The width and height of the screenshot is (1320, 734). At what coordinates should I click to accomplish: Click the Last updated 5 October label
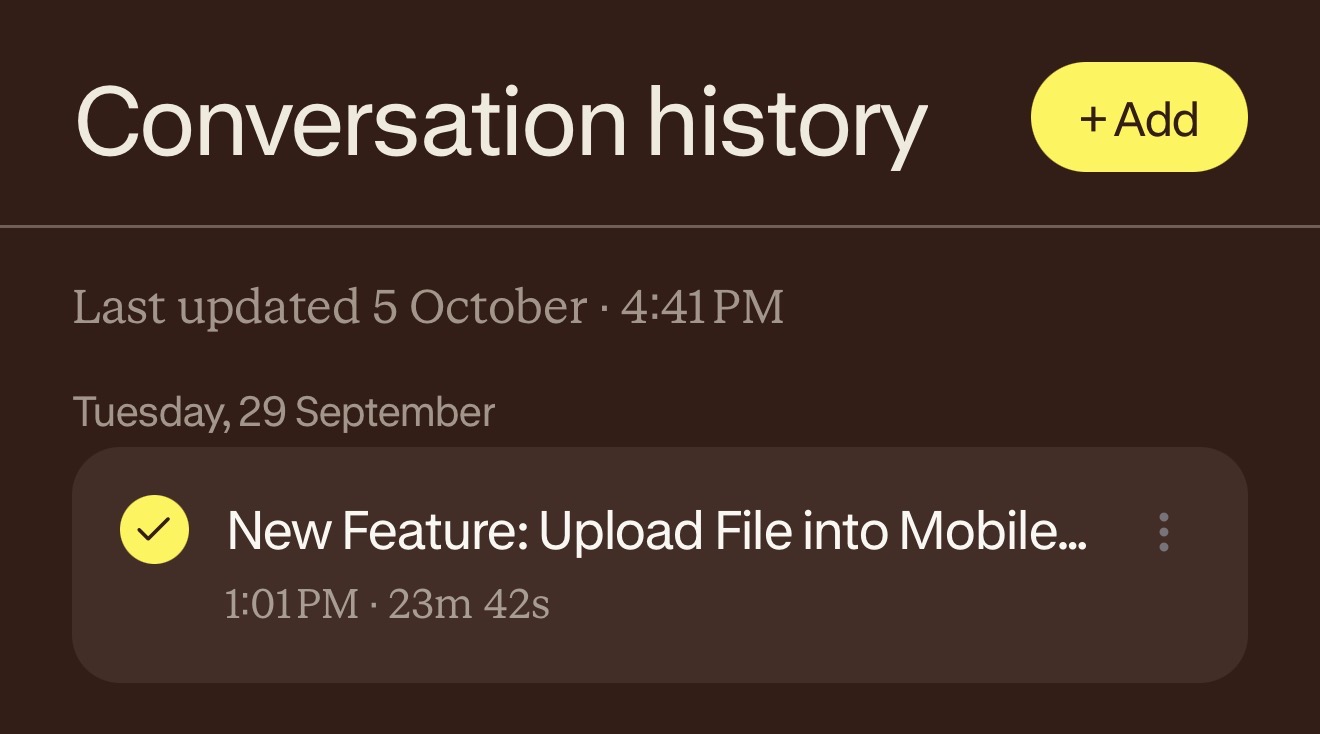[x=330, y=307]
